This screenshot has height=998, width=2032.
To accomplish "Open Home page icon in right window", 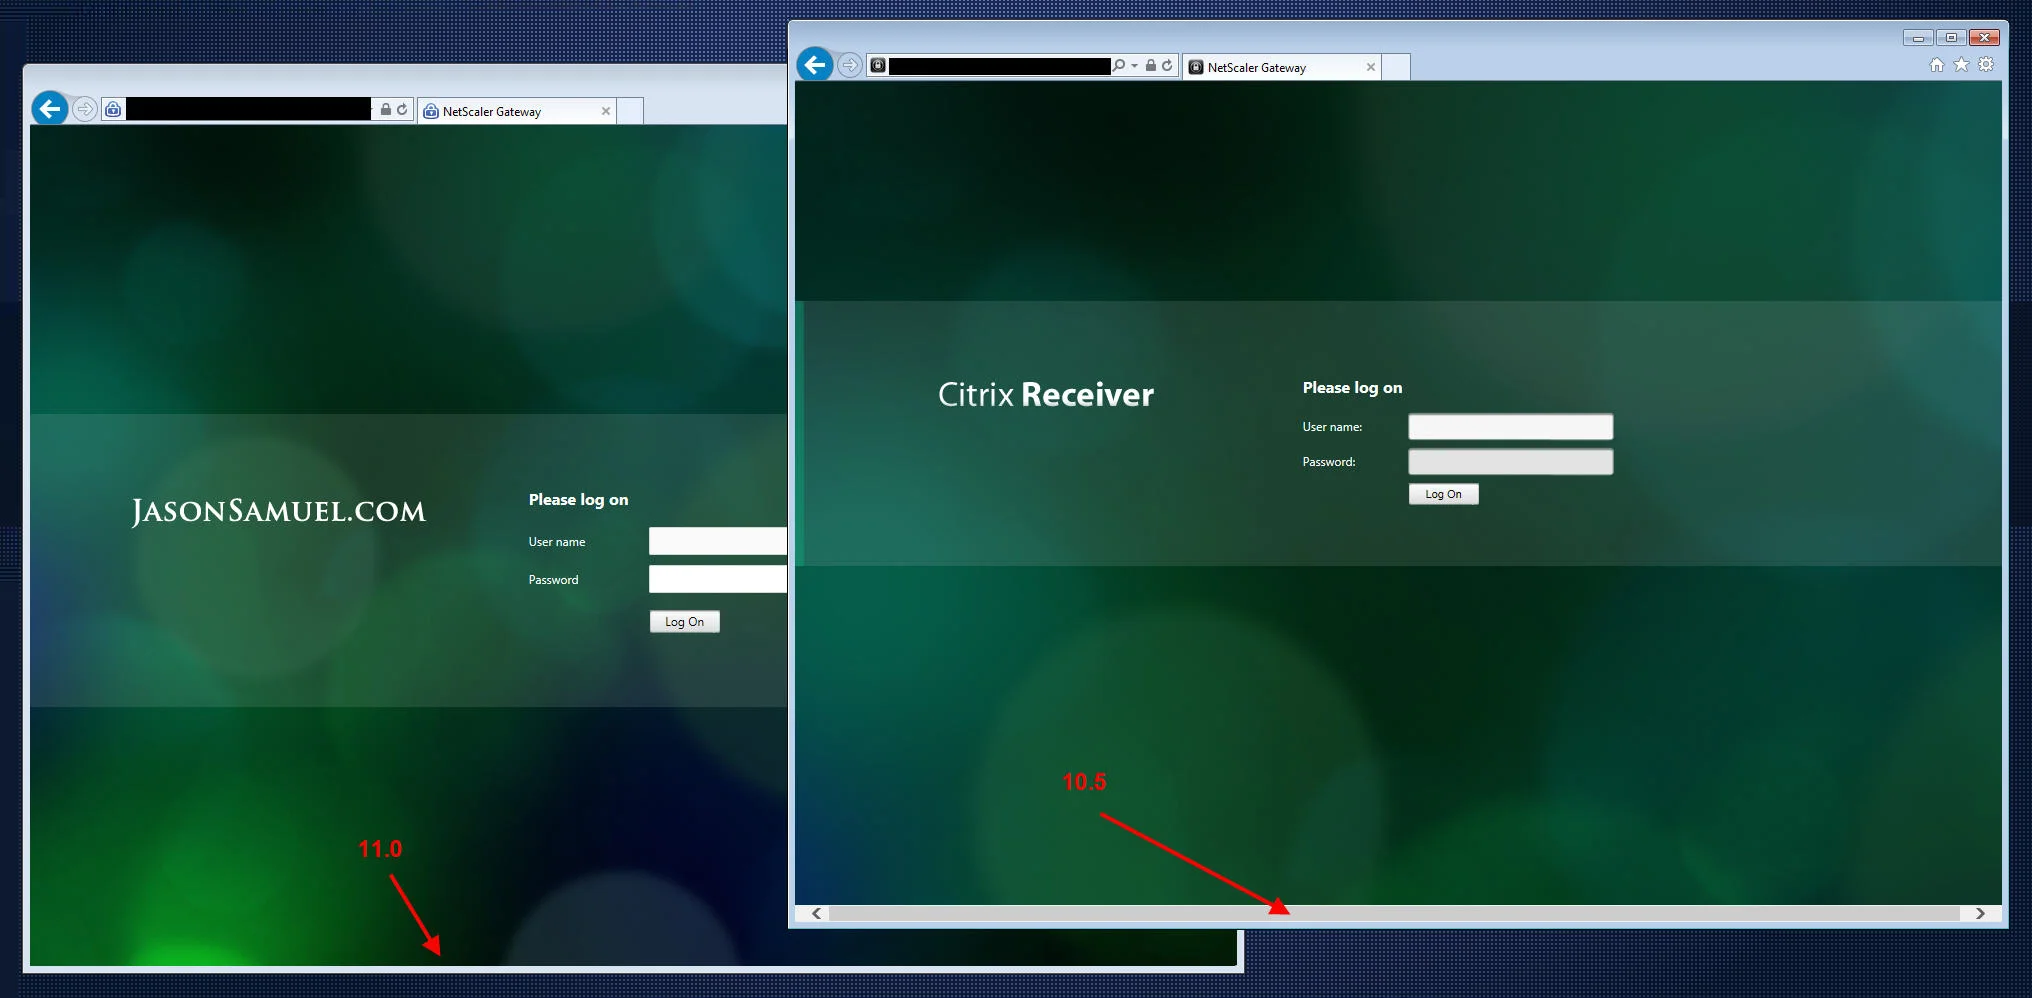I will click(1937, 65).
